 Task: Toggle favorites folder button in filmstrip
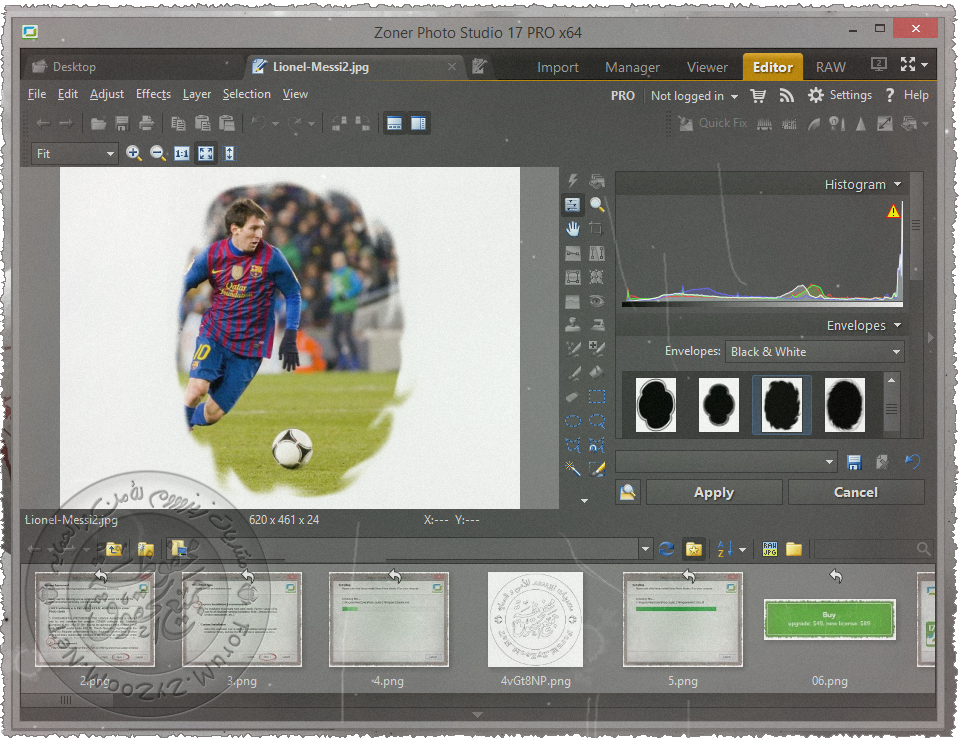tap(694, 549)
